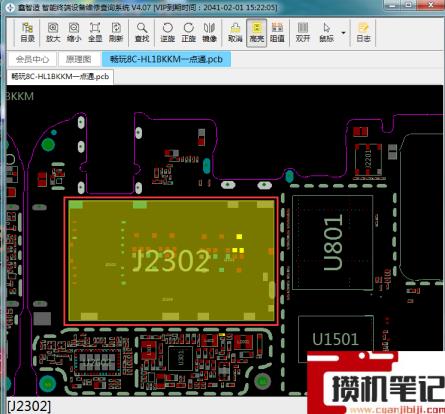This screenshot has width=445, height=414.
Task: Open the 查找 search tool
Action: coord(142,33)
